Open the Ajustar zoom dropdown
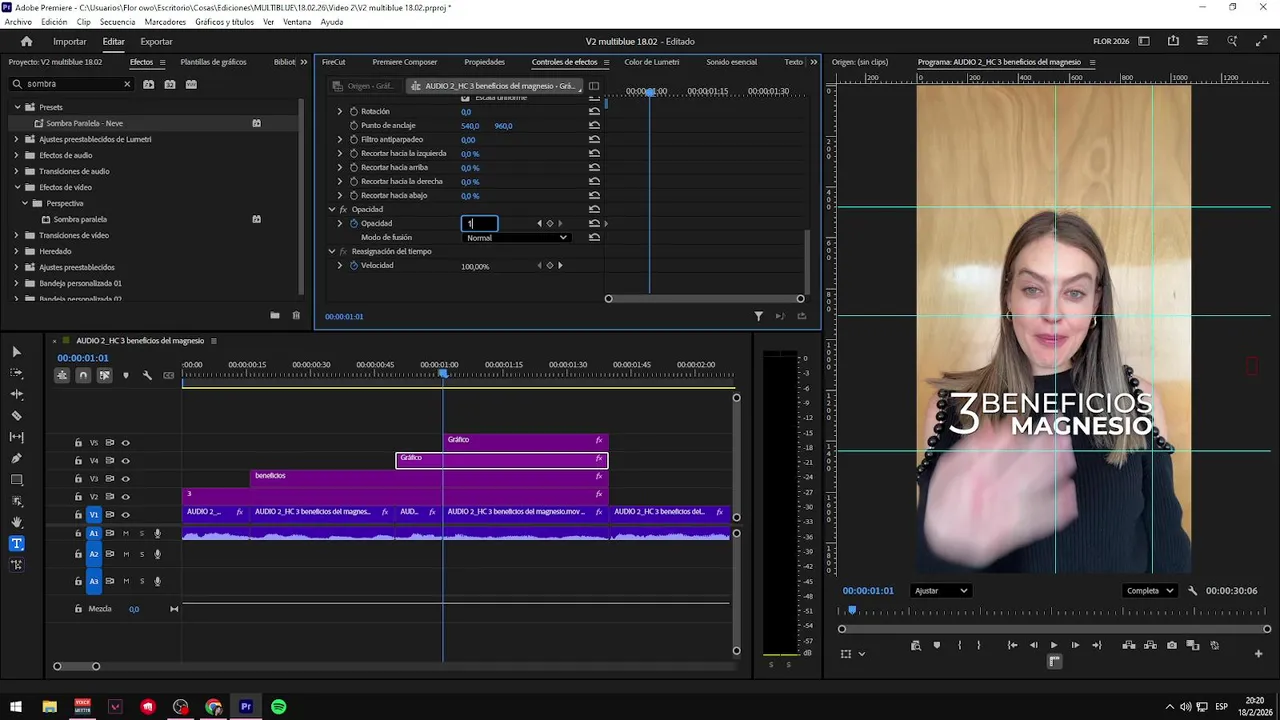Screen dimensions: 1280x720 tap(941, 591)
